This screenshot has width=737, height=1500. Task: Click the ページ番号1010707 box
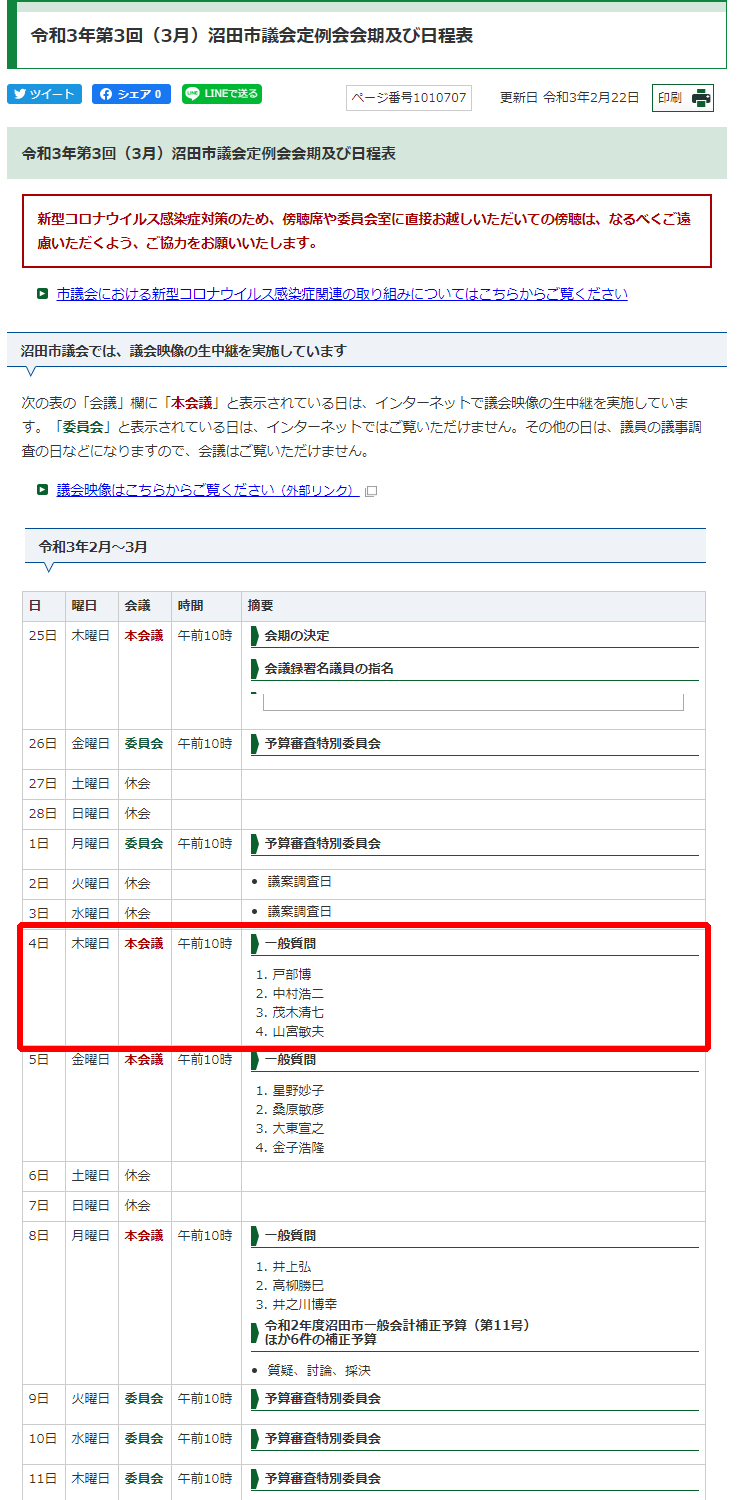tap(408, 98)
